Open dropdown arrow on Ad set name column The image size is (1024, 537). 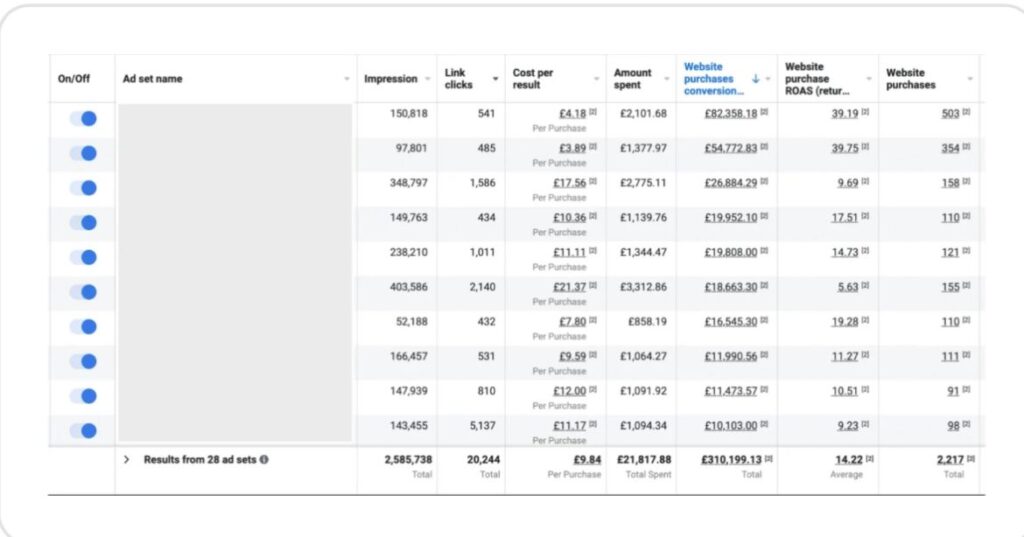click(347, 79)
